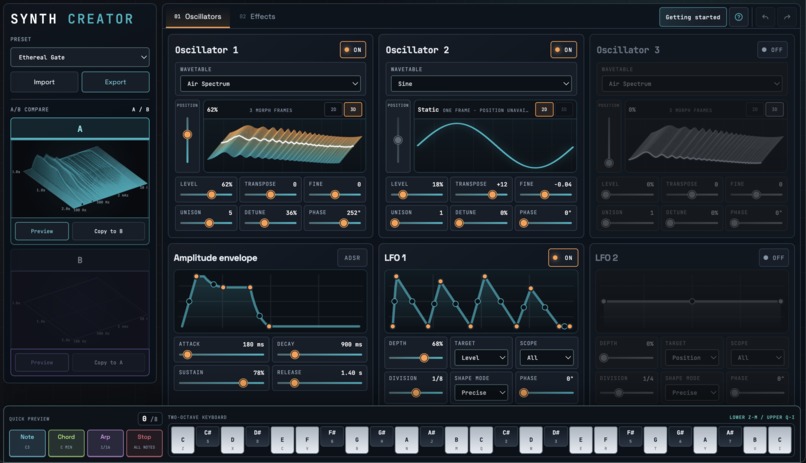The height and width of the screenshot is (463, 806).
Task: Adjust Oscillator 2 Fine slider
Action: [x=545, y=195]
